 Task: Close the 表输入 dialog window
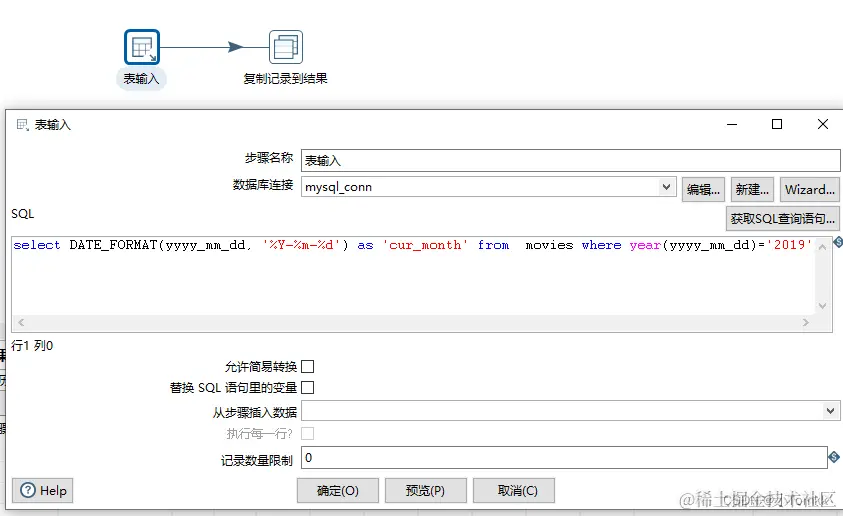pos(823,124)
